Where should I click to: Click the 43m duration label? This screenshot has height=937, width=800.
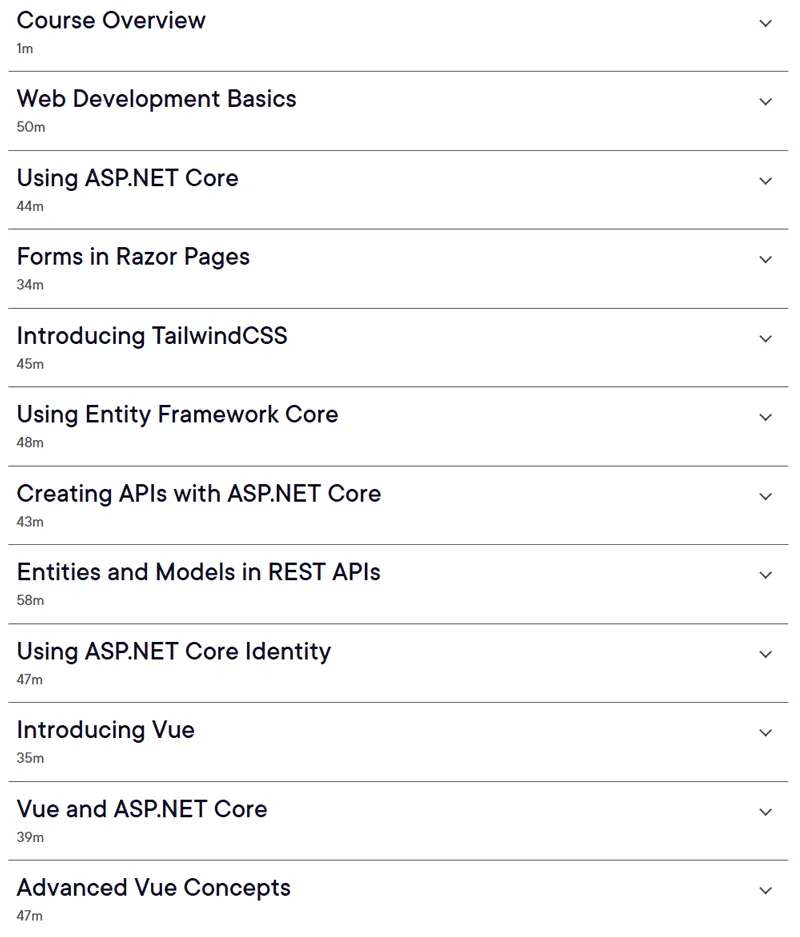pos(30,522)
